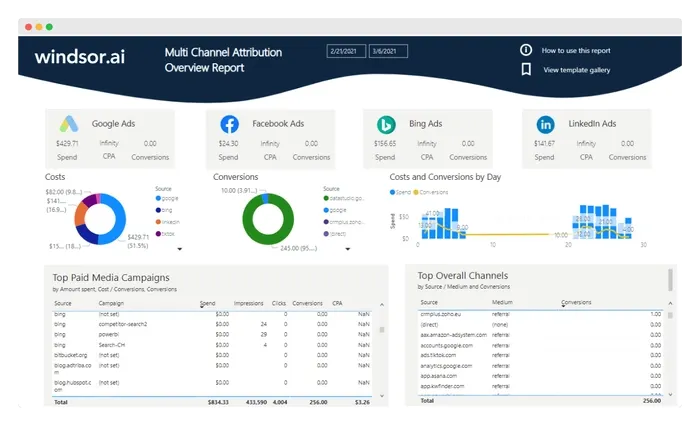Select the powerbi campaign row

click(x=212, y=334)
